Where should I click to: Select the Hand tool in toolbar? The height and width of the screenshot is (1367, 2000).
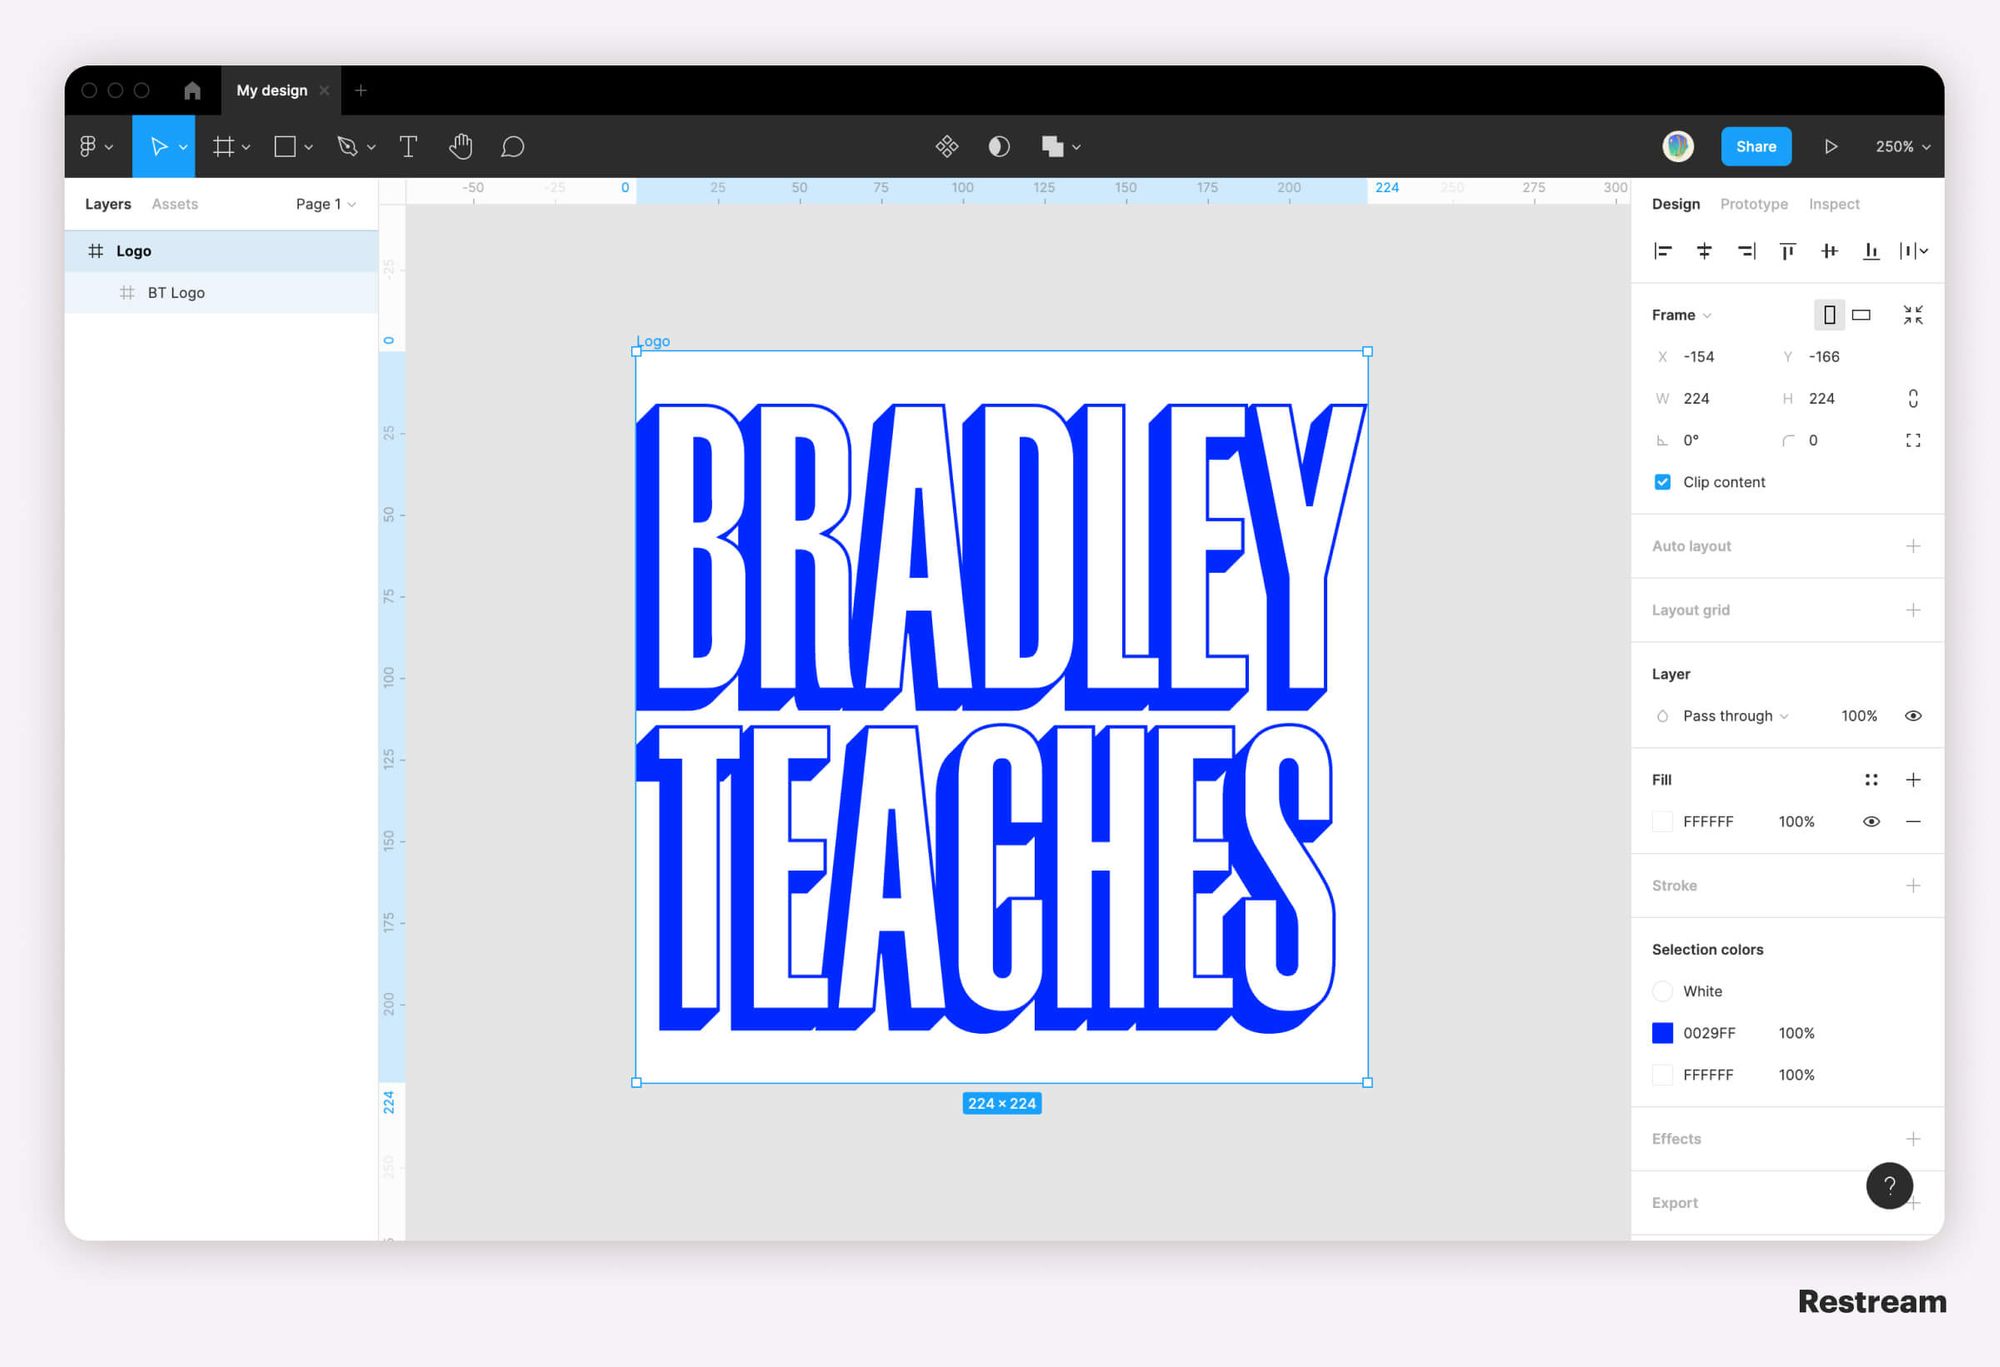(x=459, y=147)
